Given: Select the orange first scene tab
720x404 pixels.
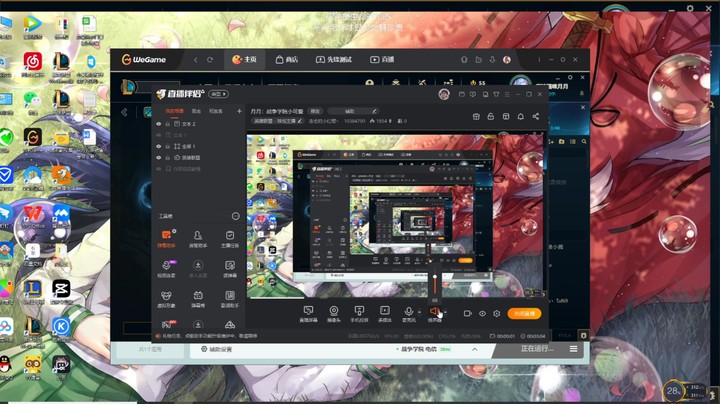Looking at the screenshot, I should pos(174,111).
